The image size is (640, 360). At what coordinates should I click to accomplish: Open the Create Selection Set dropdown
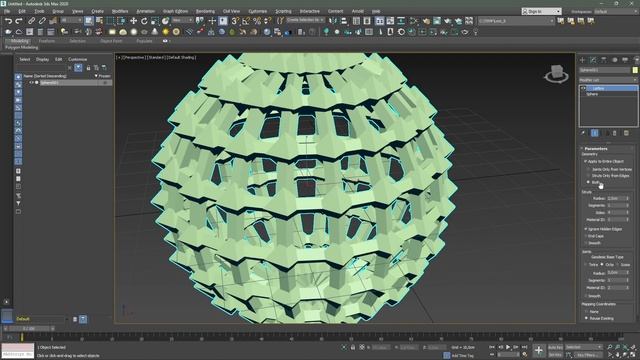click(305, 20)
